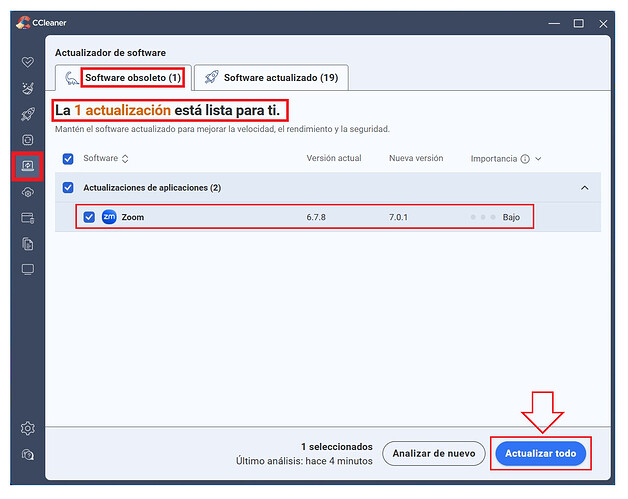Click the Versión actual column header
Image resolution: width=628 pixels, height=499 pixels.
(x=334, y=158)
